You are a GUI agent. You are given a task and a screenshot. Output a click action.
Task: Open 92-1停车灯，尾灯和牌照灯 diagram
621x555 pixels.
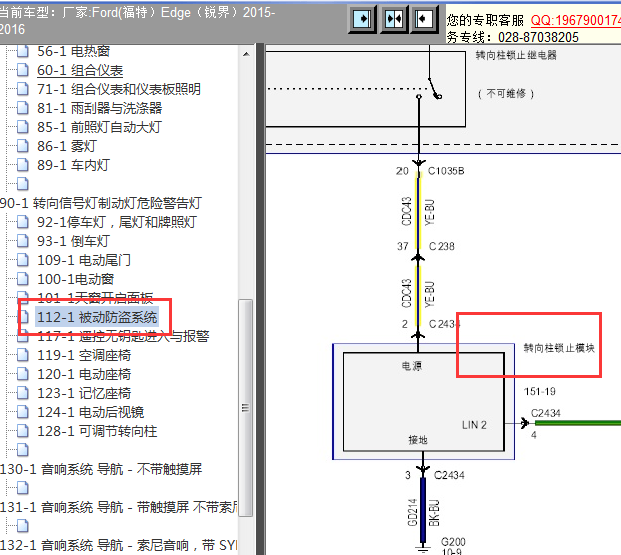point(117,222)
